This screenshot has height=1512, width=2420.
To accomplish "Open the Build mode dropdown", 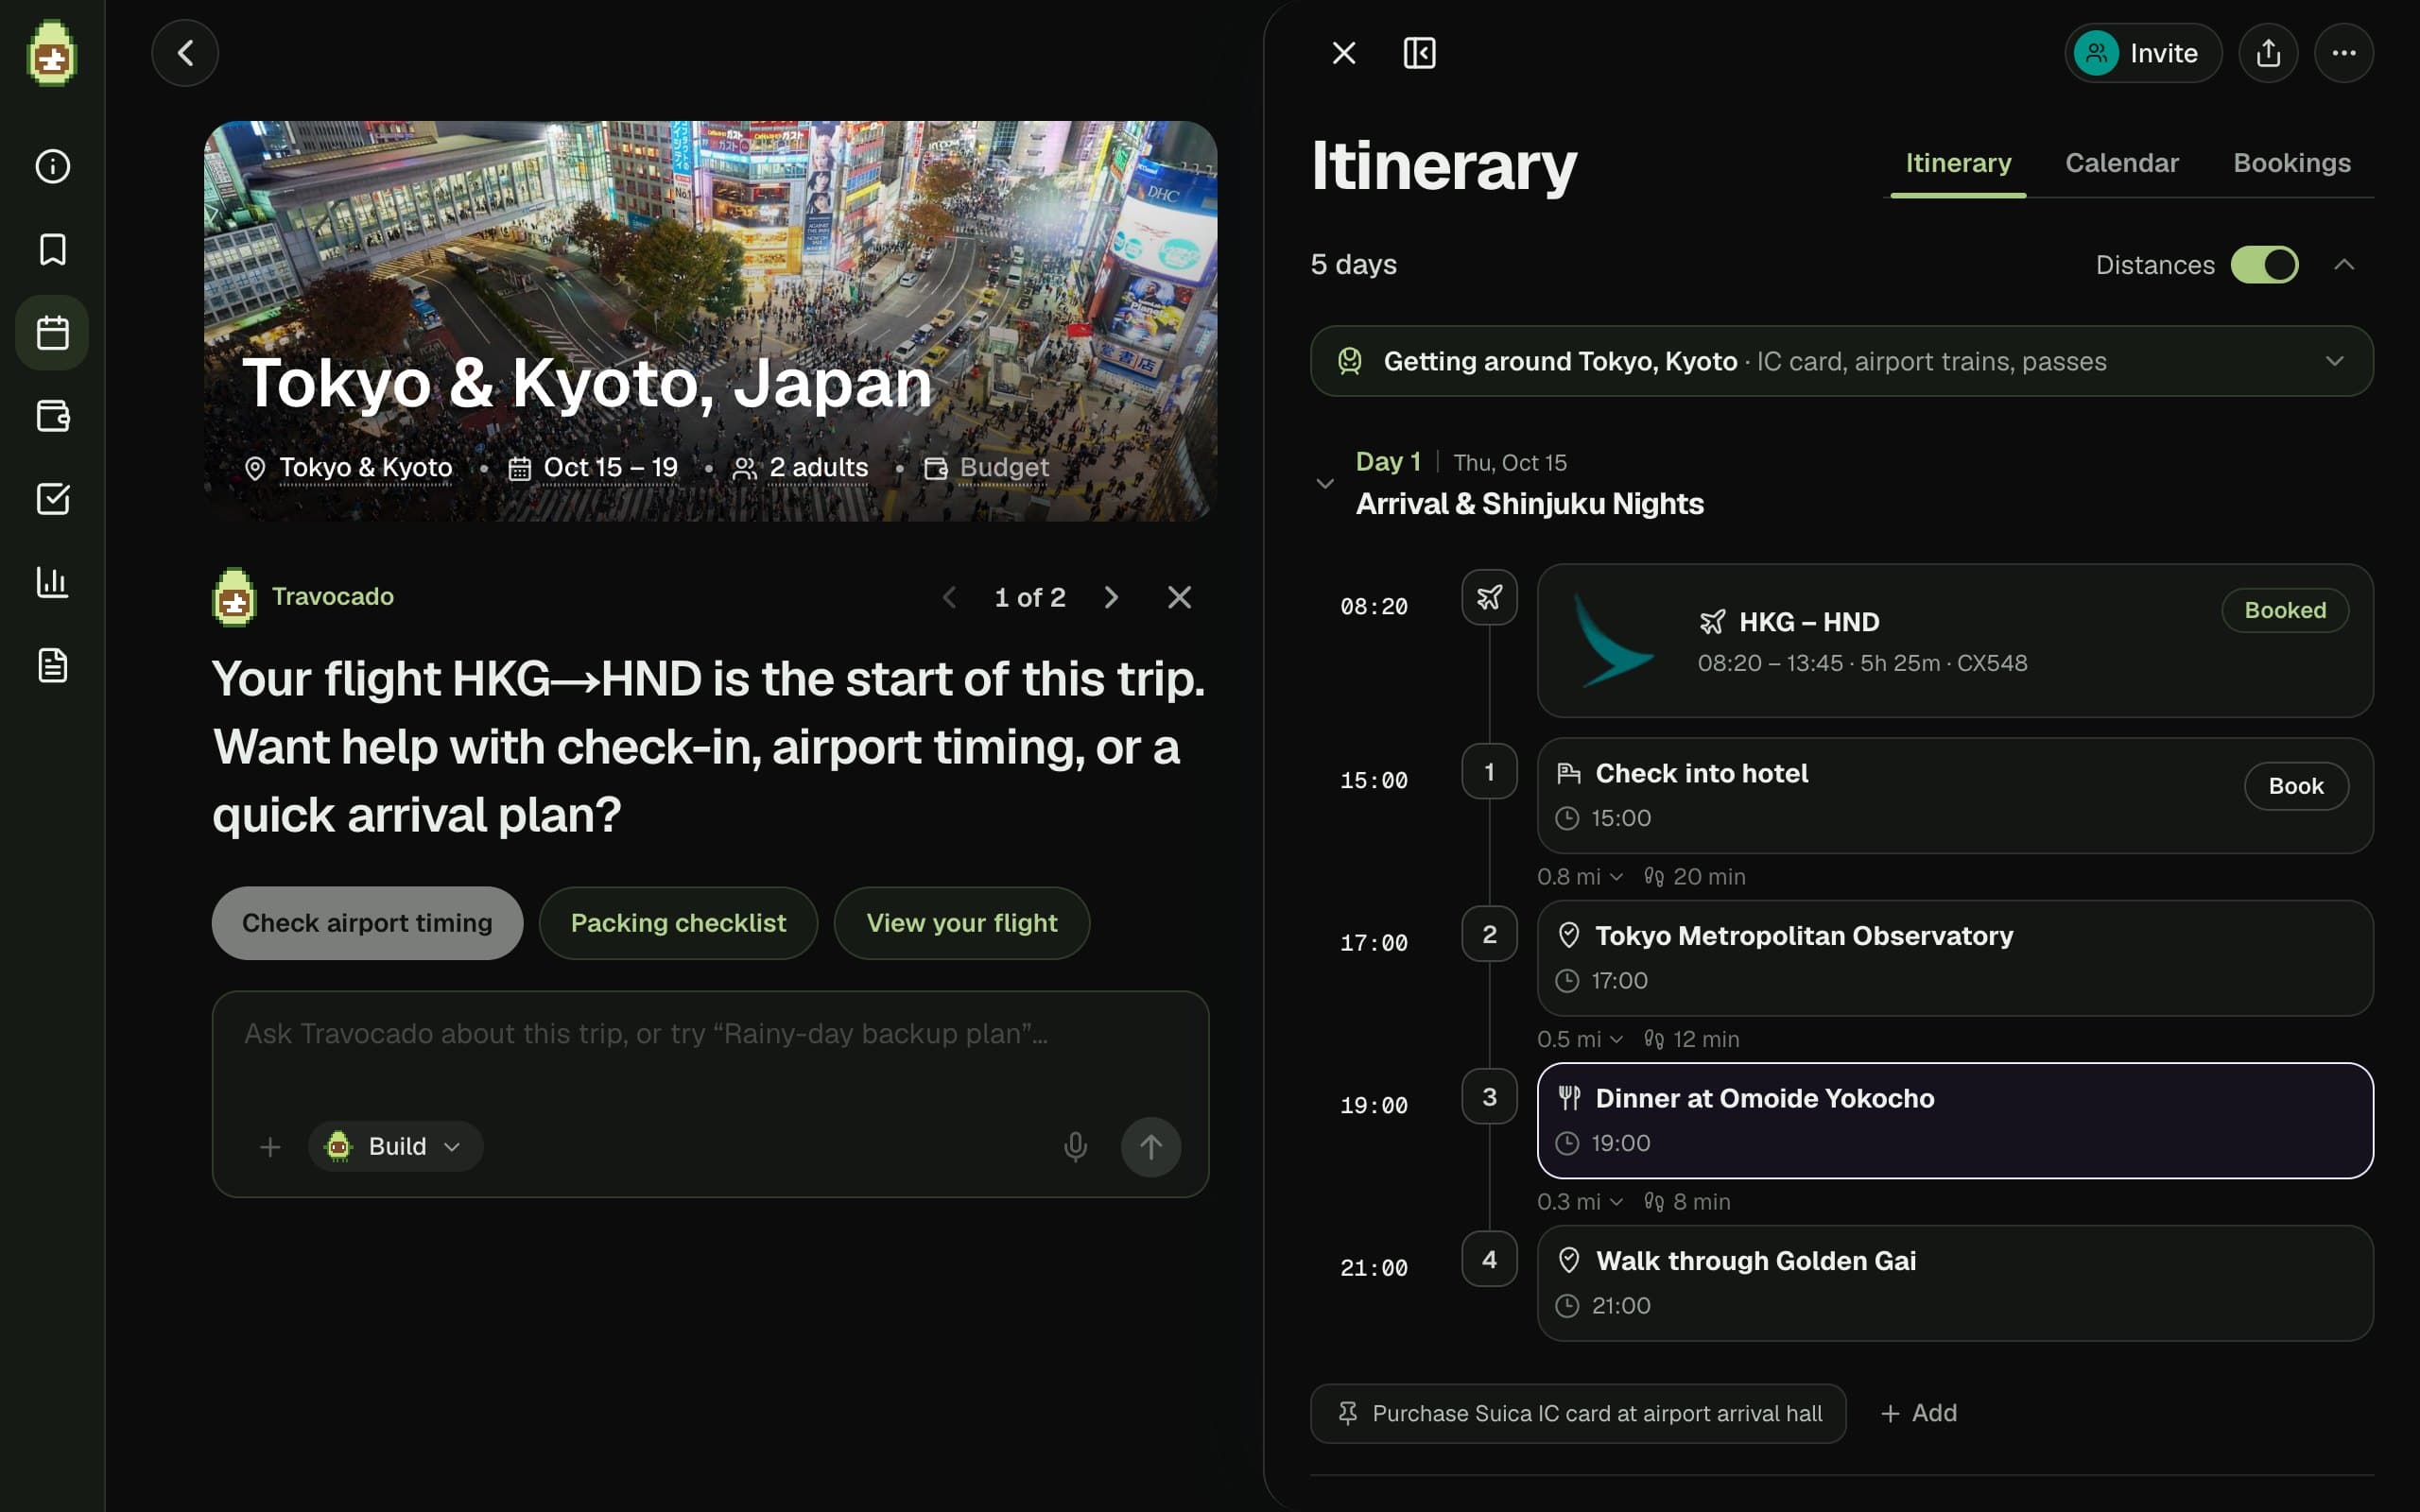I will point(396,1146).
